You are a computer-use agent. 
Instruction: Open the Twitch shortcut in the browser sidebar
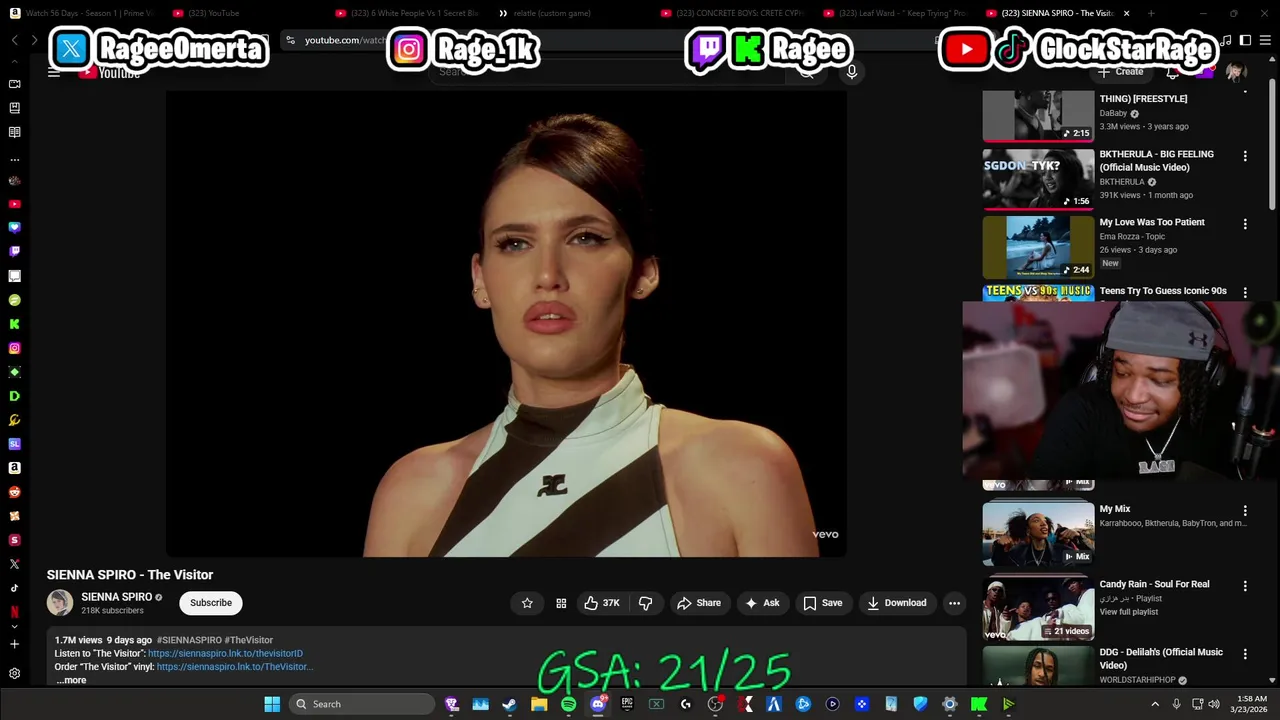(14, 252)
